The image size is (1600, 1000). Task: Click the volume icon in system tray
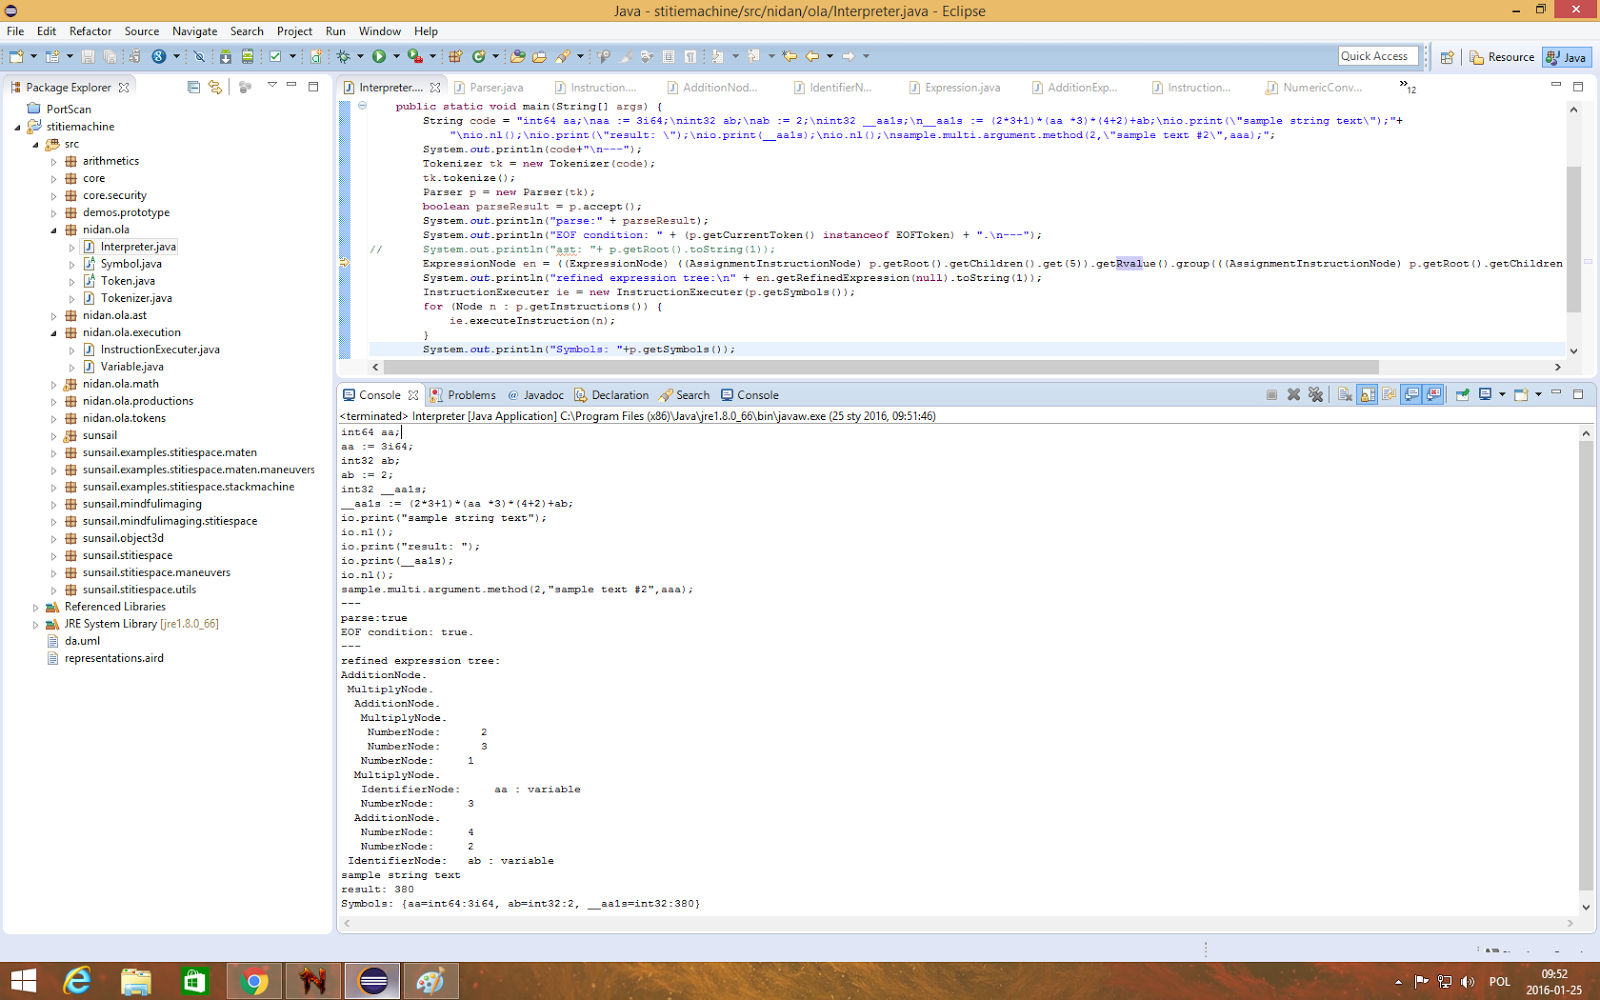1467,982
